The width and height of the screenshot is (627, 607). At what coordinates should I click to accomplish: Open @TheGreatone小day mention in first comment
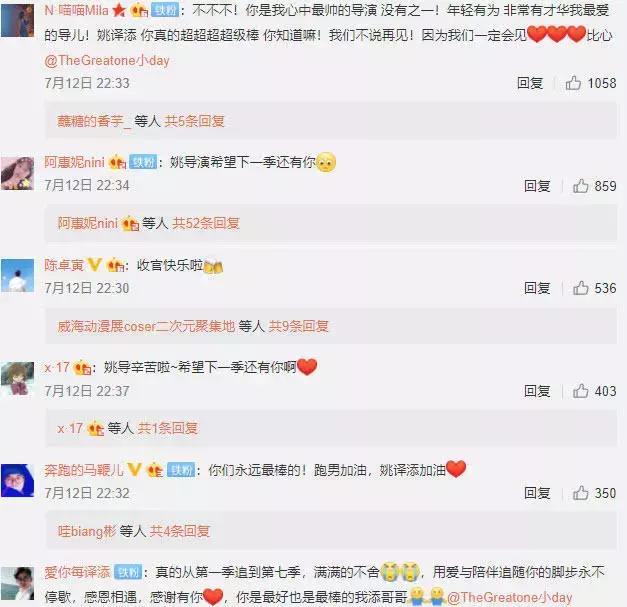107,60
